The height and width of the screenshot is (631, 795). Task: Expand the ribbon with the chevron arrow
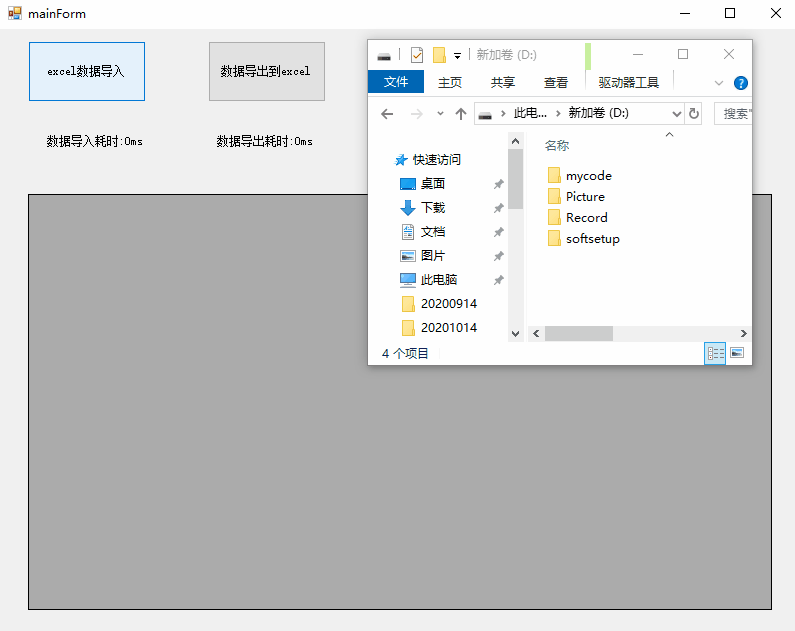click(718, 83)
